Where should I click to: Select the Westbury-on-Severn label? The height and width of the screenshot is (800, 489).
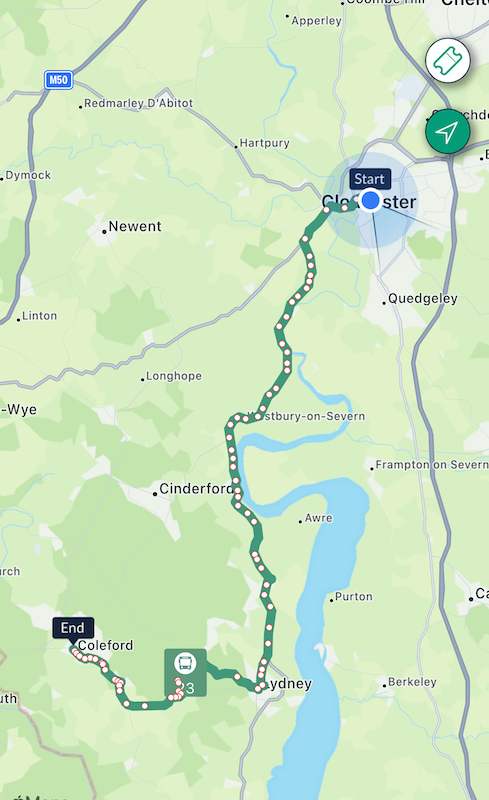(x=306, y=416)
